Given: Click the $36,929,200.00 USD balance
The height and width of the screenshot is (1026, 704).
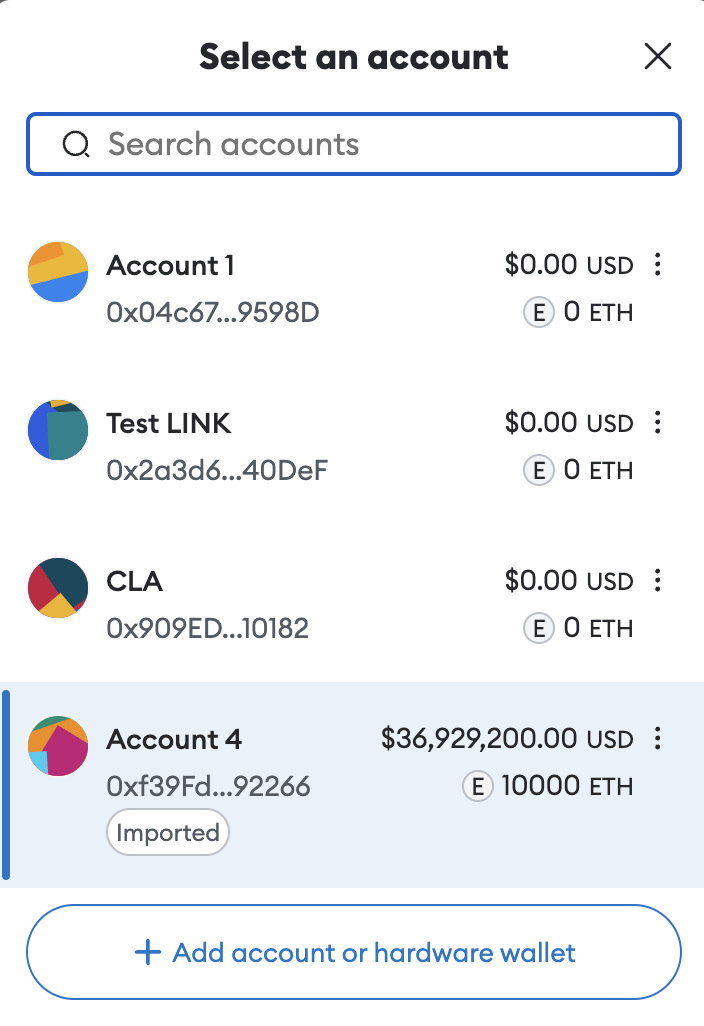Looking at the screenshot, I should [x=507, y=739].
